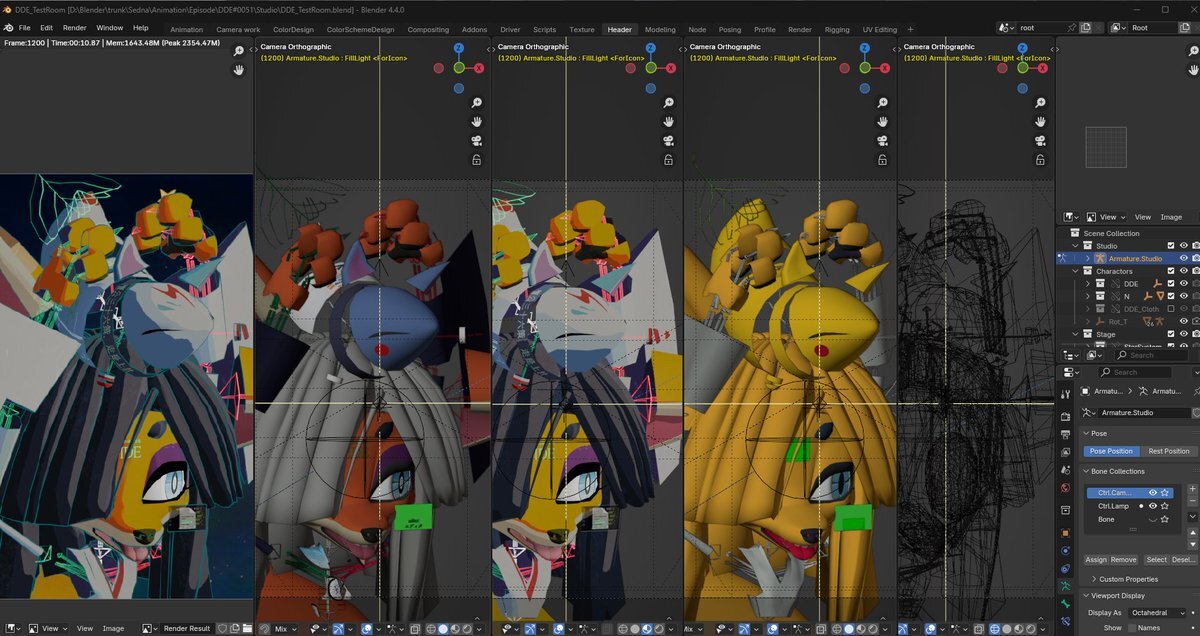Open the World properties tab
The width and height of the screenshot is (1200, 636).
tap(1065, 489)
